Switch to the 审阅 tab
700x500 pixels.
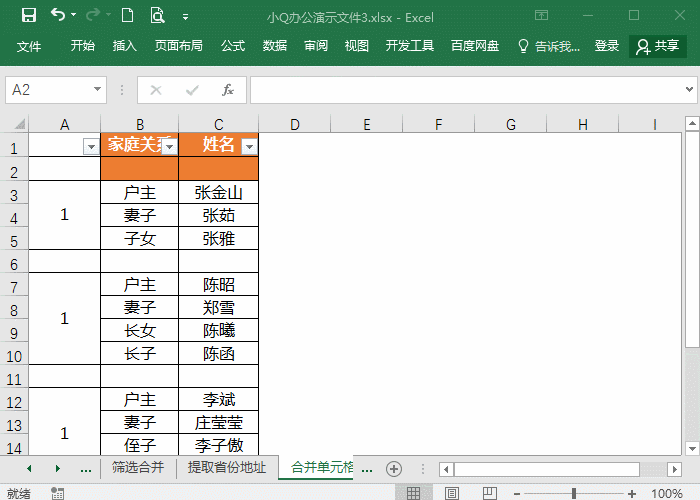pos(316,46)
